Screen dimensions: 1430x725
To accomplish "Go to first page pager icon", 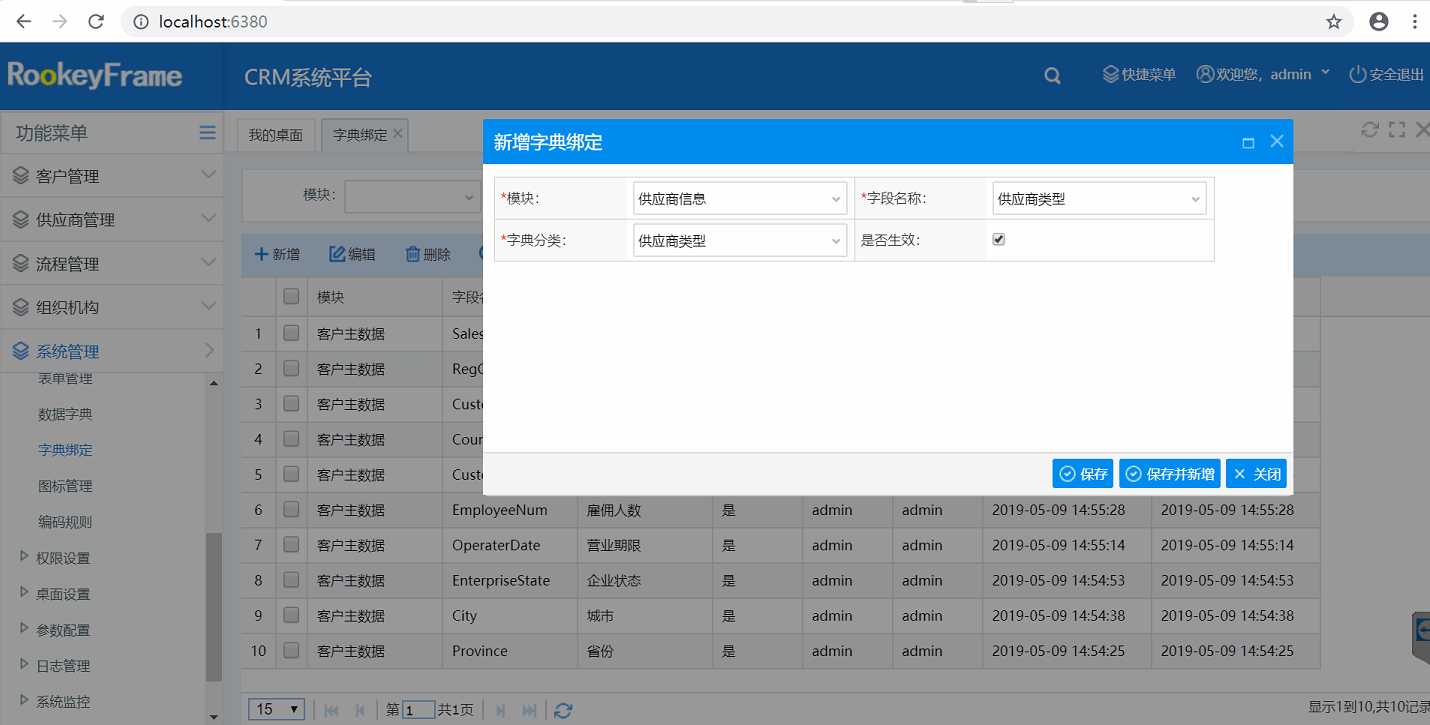I will click(331, 710).
